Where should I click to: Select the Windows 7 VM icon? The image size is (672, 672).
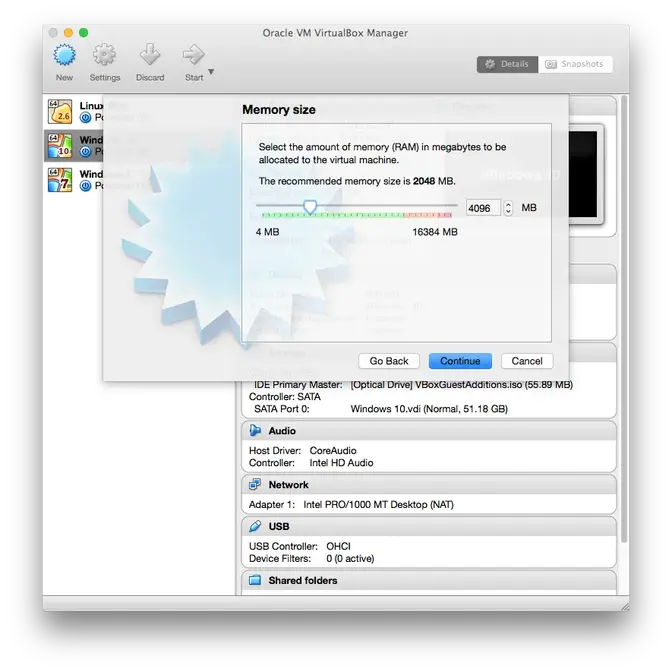coord(60,180)
